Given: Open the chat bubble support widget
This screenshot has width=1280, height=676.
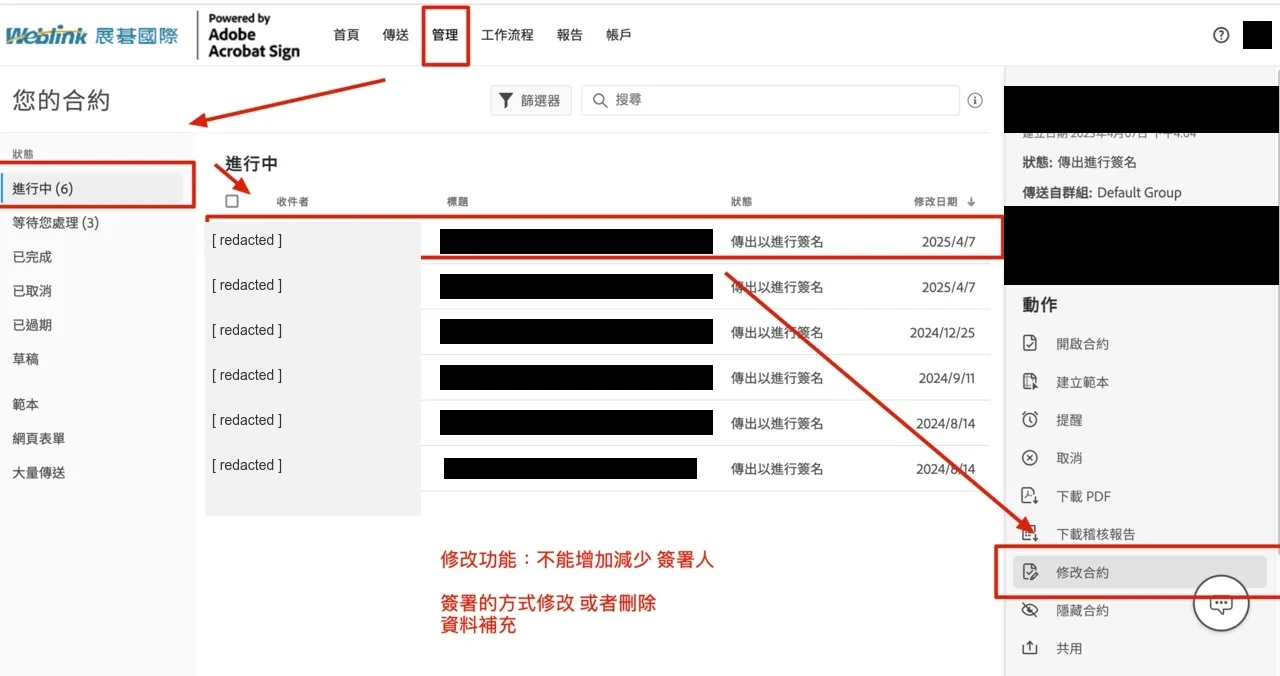Looking at the screenshot, I should tap(1221, 603).
